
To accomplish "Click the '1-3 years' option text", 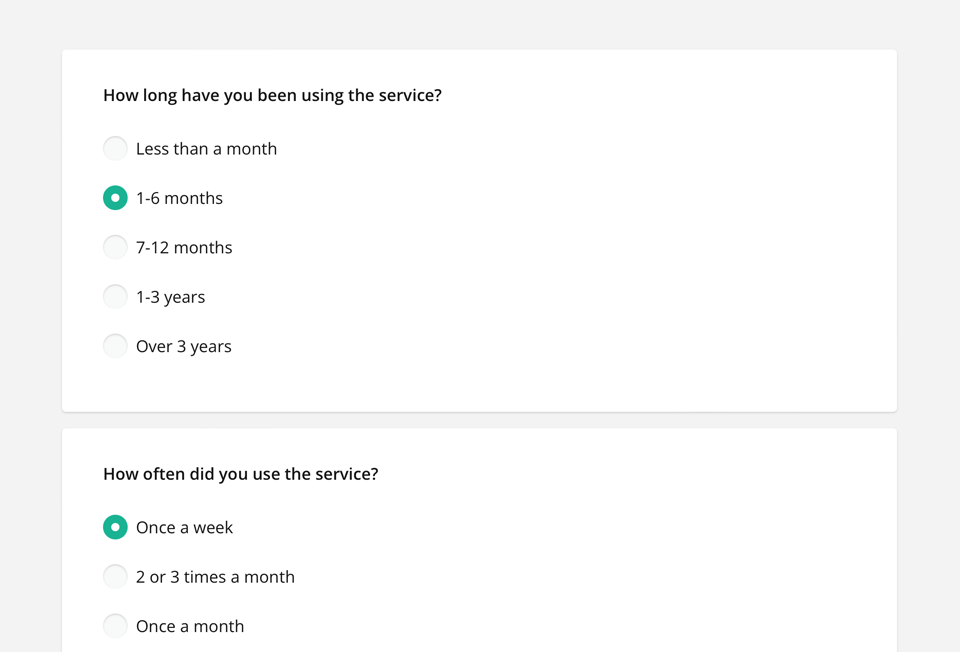I will click(170, 297).
